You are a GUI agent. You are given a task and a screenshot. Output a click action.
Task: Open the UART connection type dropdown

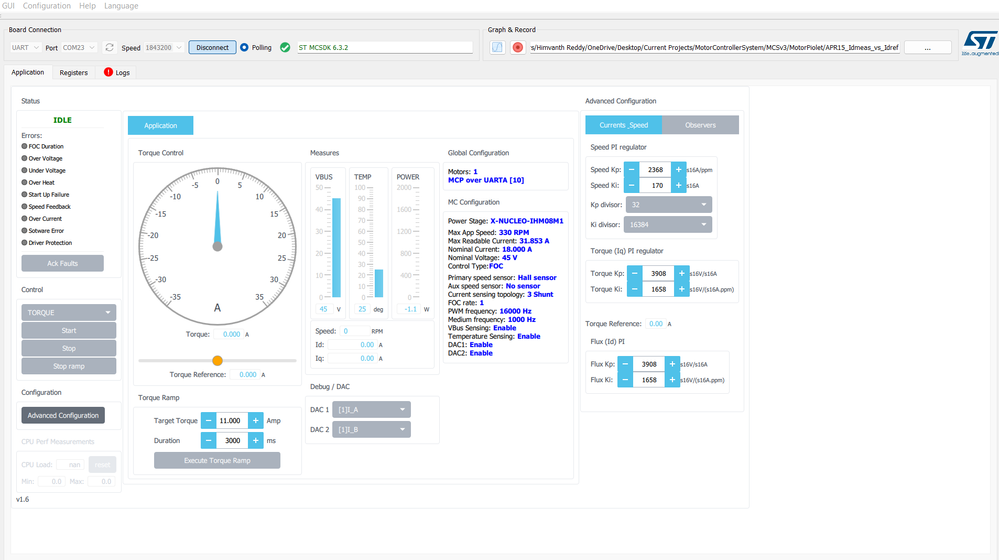click(x=25, y=47)
